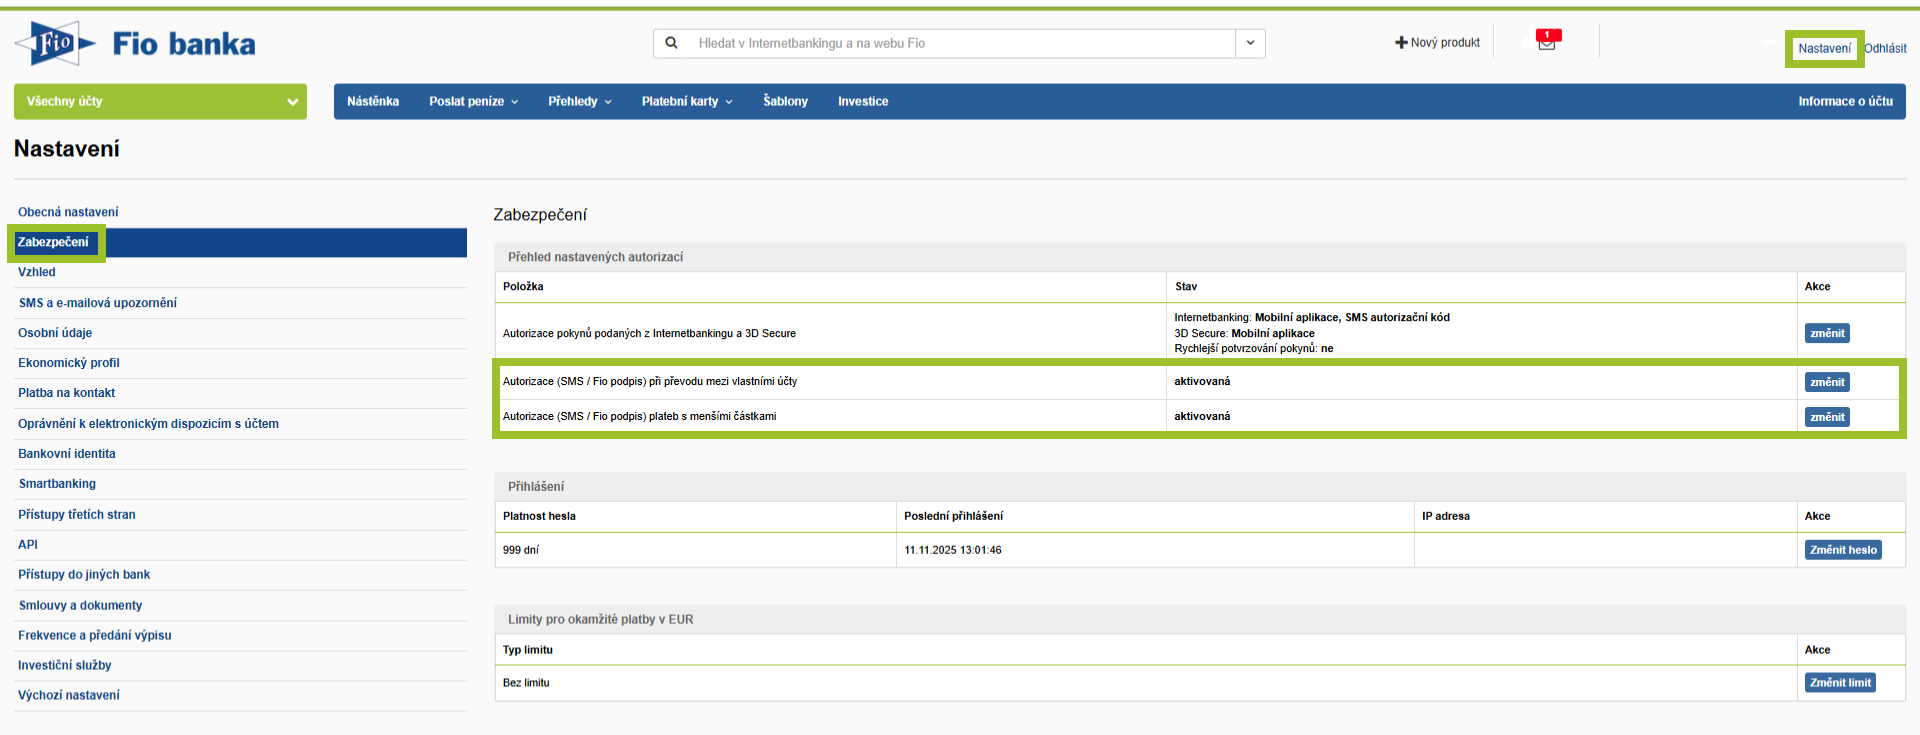The width and height of the screenshot is (1920, 735).
Task: Click the Fio banka logo
Action: point(135,44)
